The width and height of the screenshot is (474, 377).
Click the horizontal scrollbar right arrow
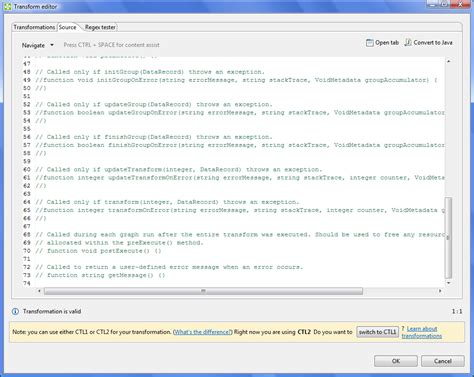[x=440, y=291]
